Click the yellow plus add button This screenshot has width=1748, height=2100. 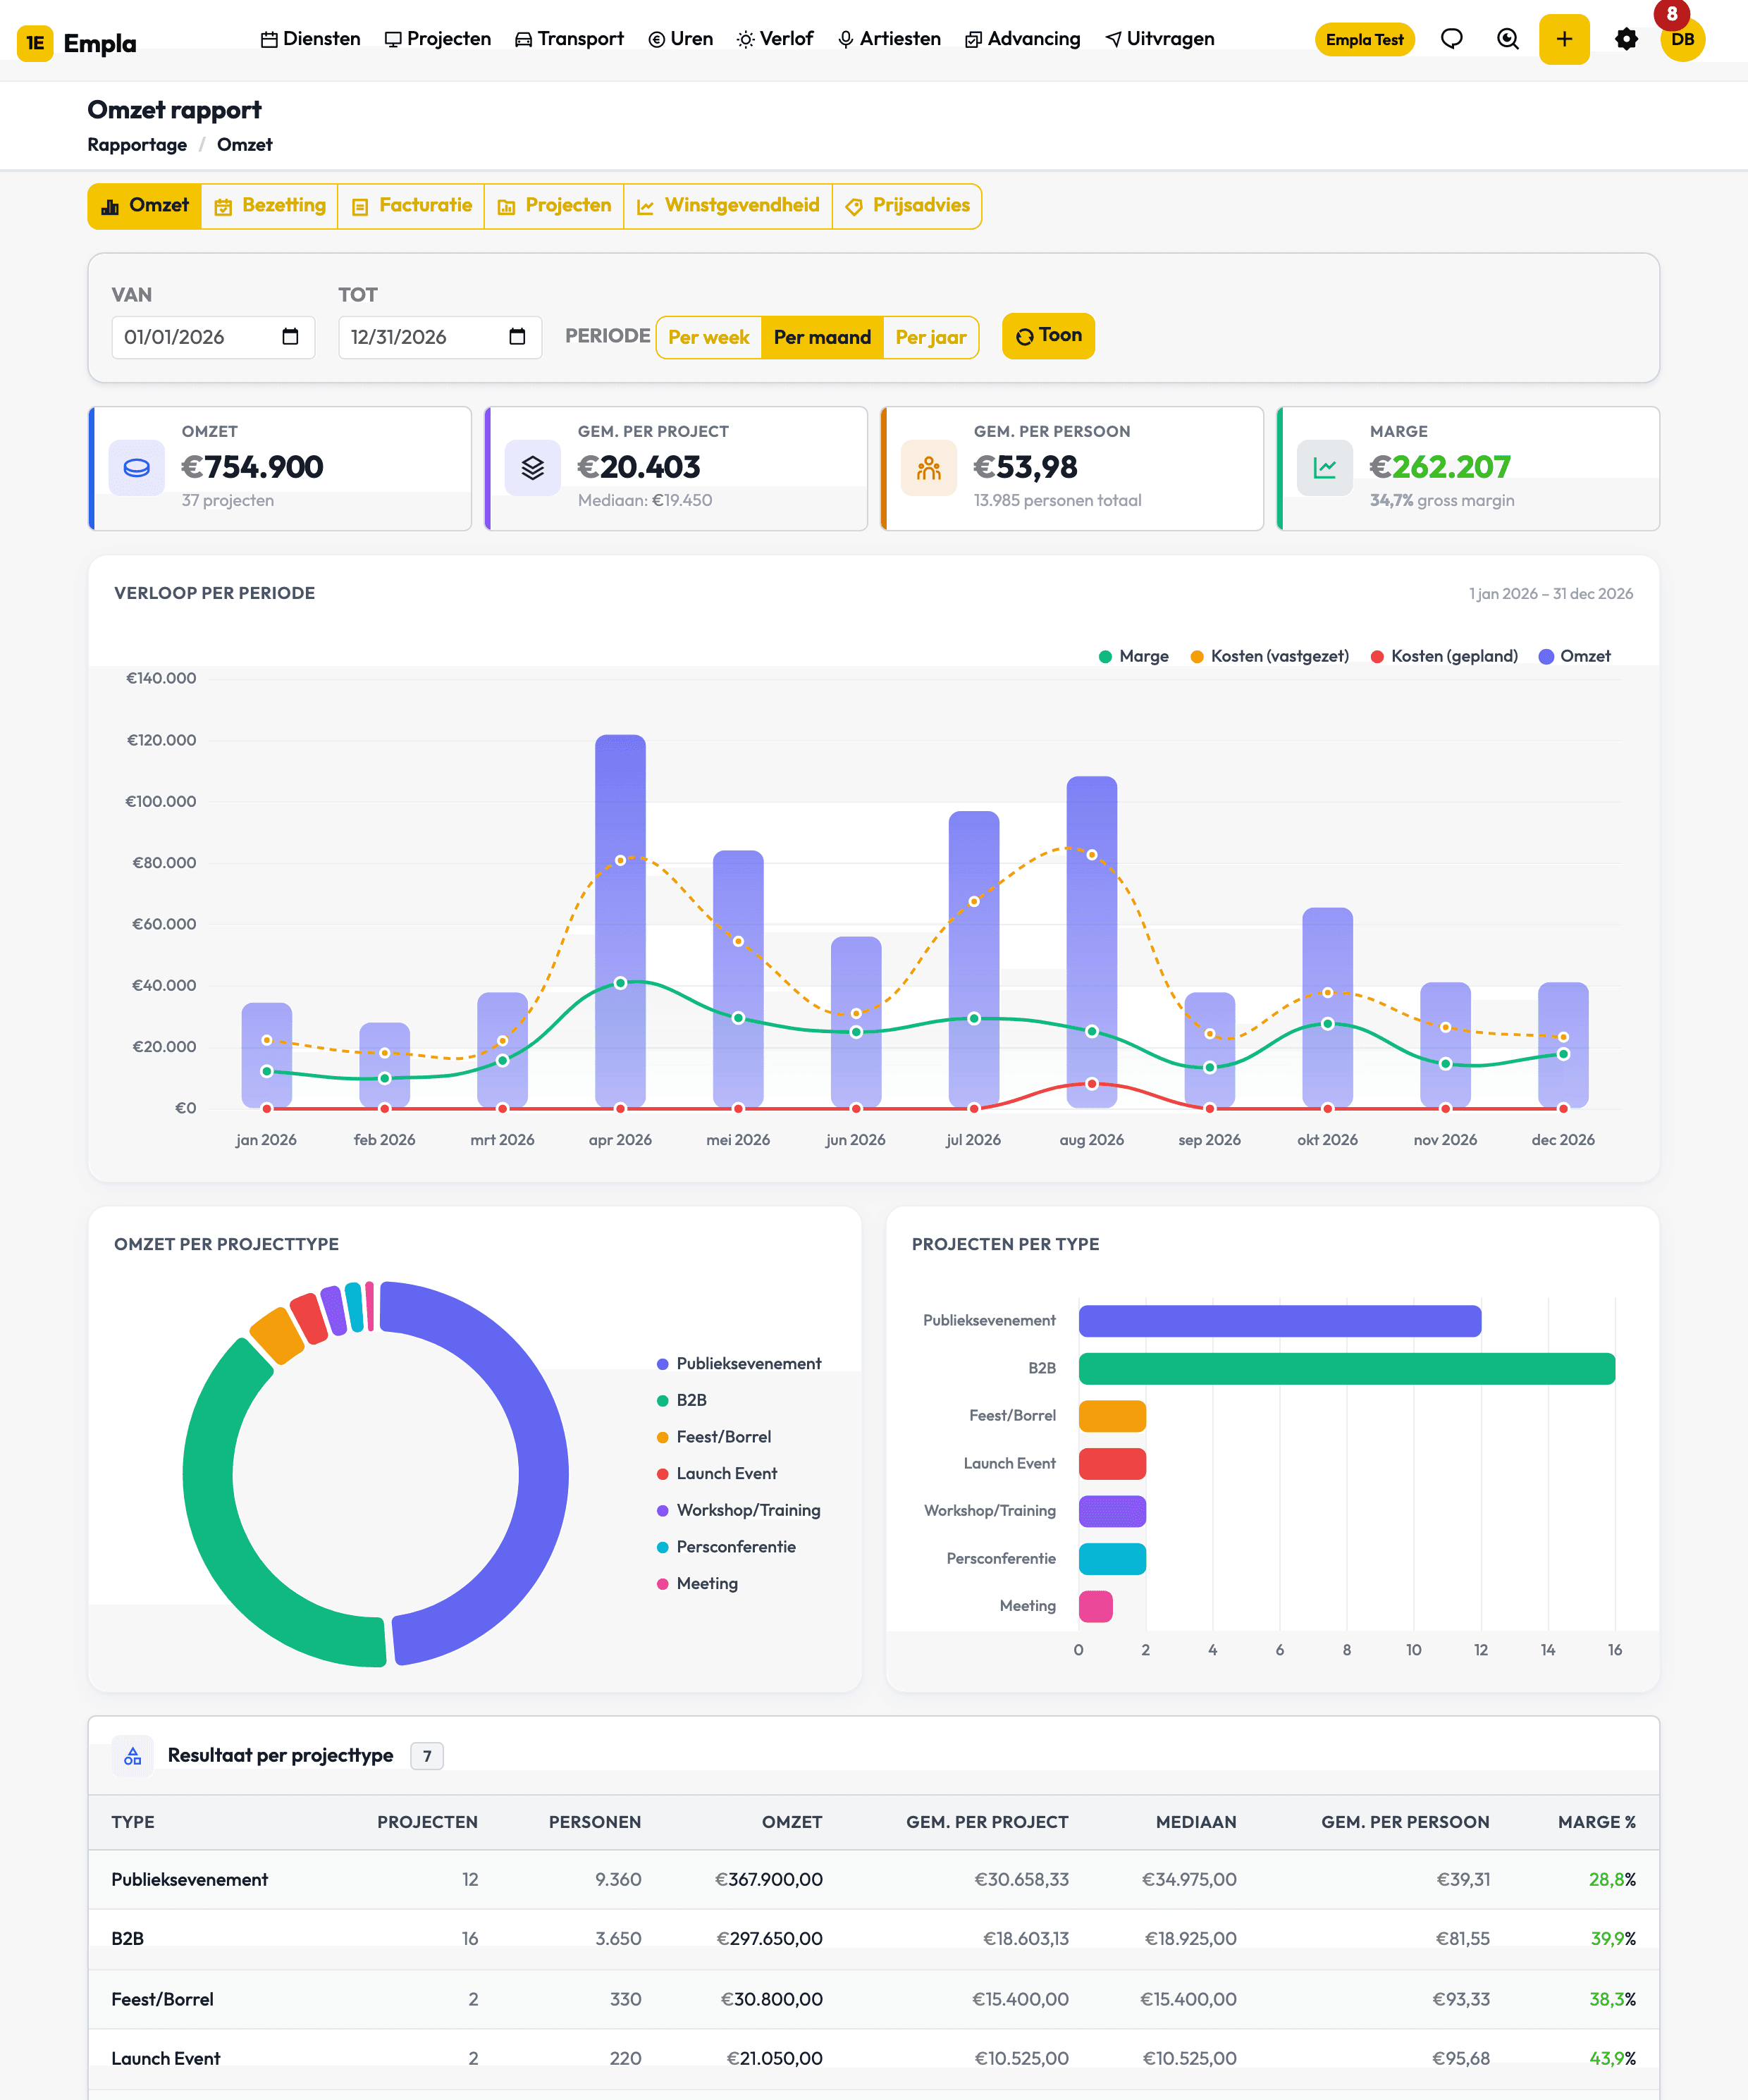pyautogui.click(x=1564, y=39)
